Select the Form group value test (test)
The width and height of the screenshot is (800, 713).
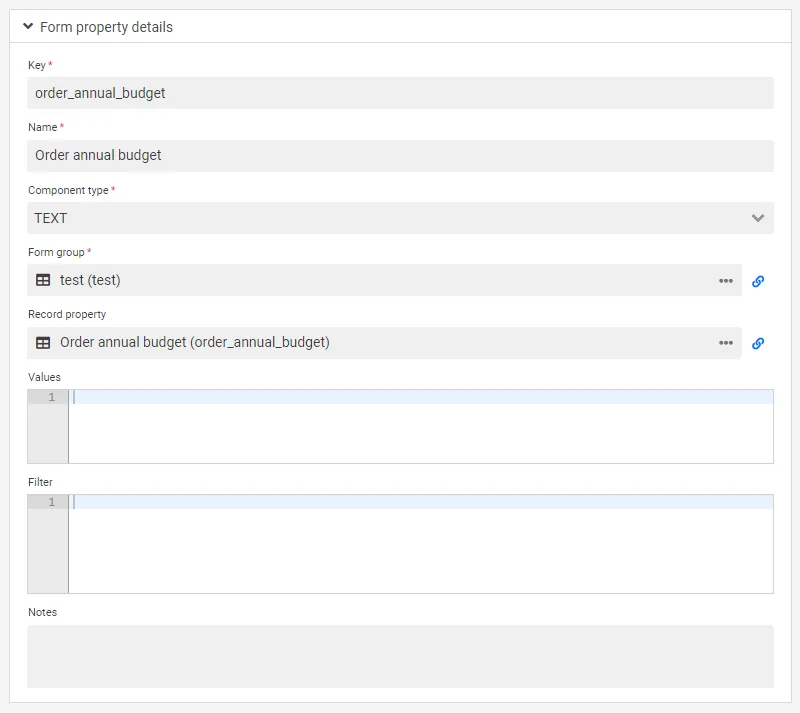pos(90,281)
